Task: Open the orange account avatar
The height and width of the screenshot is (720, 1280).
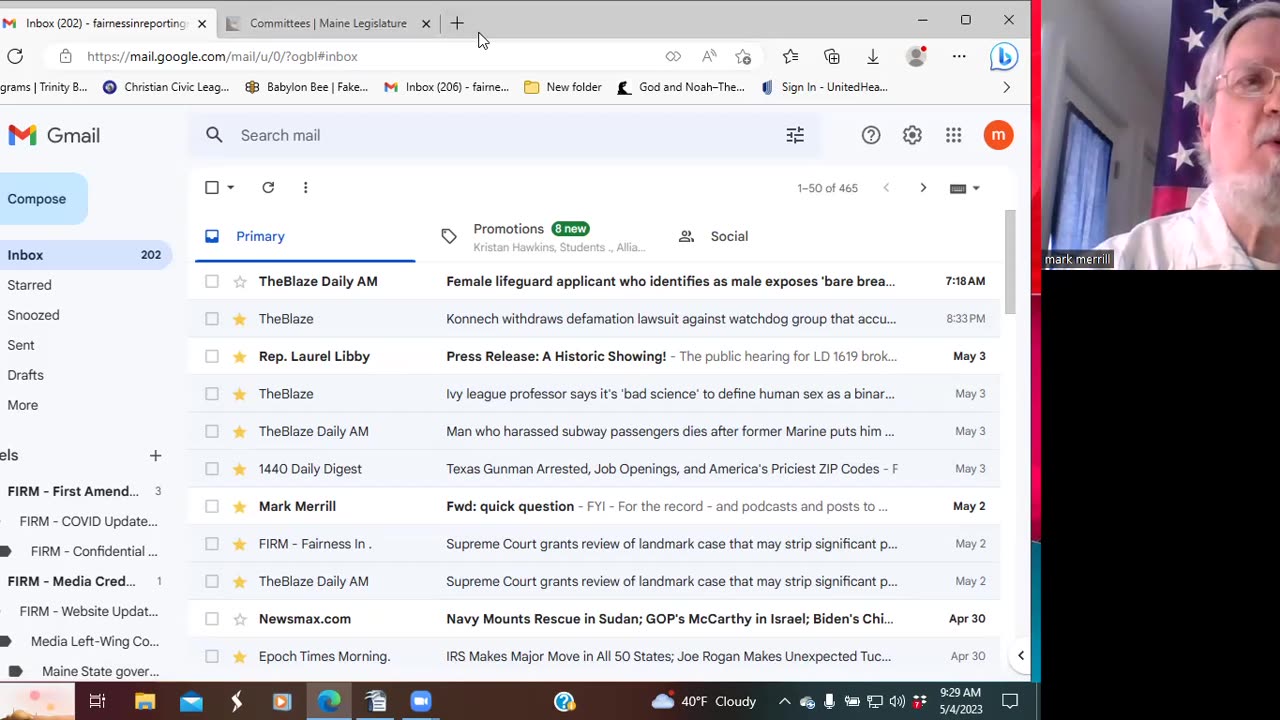Action: point(998,135)
